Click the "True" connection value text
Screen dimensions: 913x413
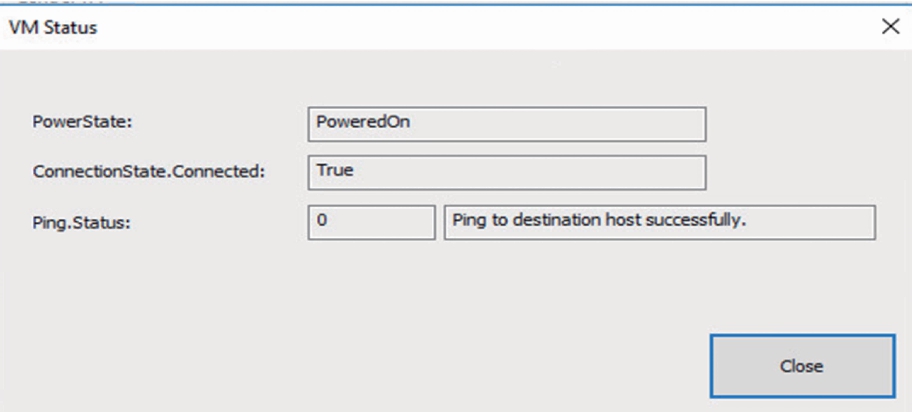click(x=335, y=170)
